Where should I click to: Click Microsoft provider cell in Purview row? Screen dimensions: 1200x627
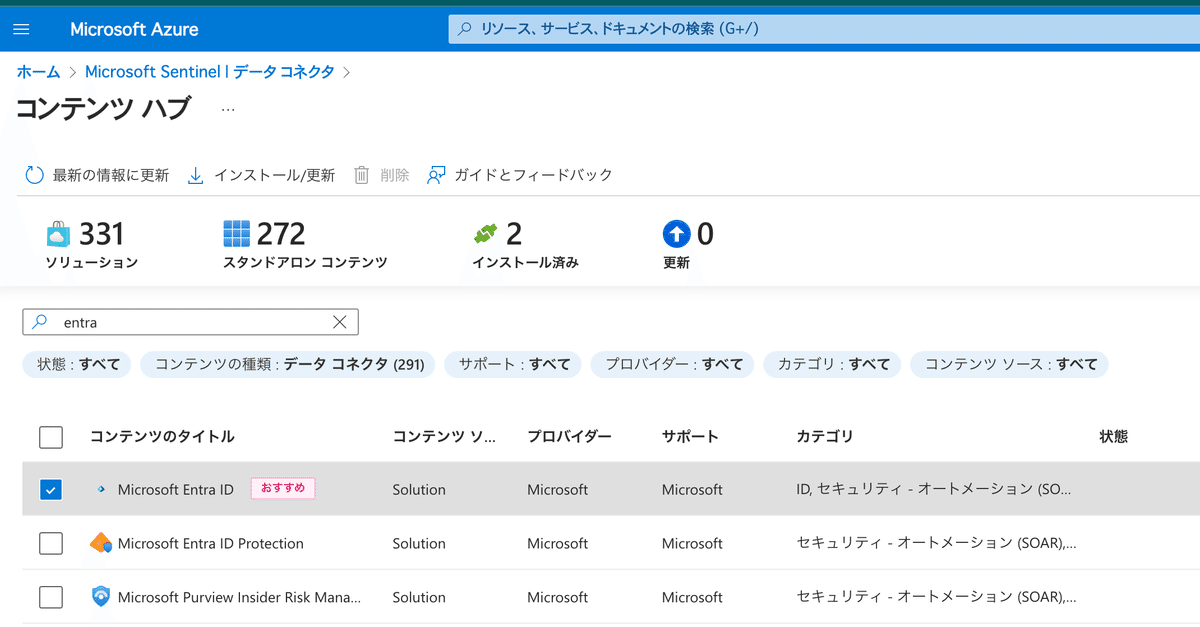(558, 598)
